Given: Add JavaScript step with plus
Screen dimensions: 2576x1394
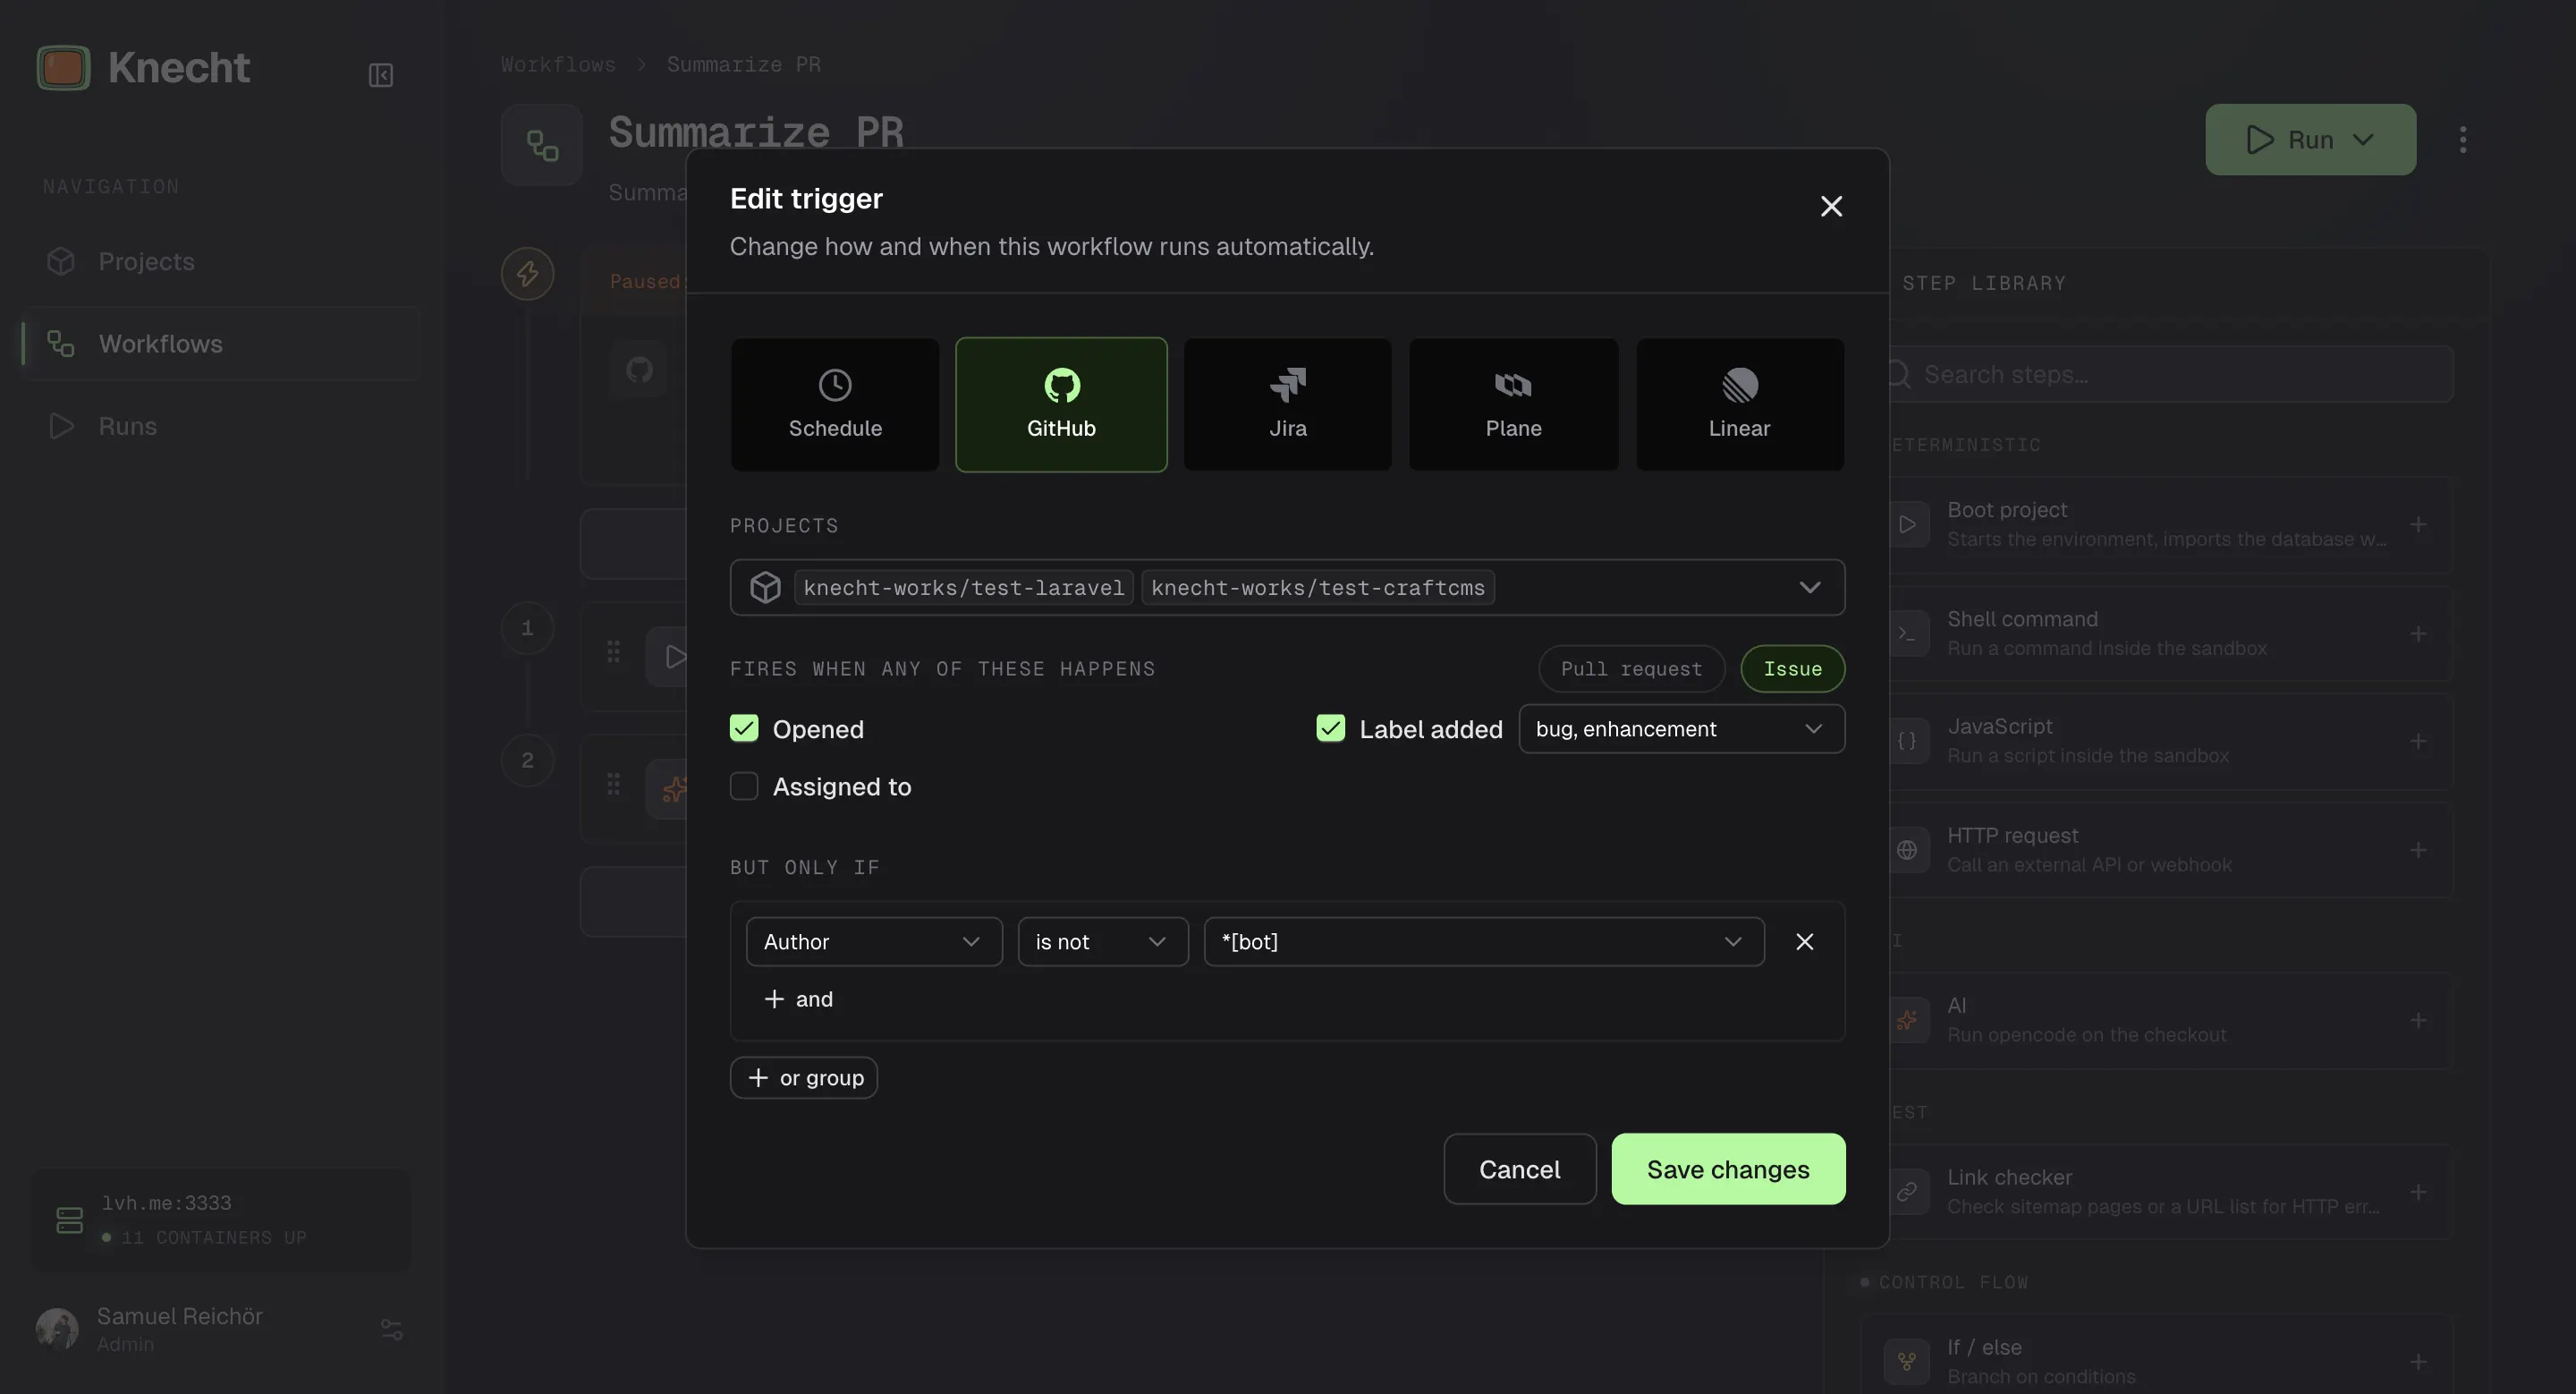Looking at the screenshot, I should [2418, 741].
